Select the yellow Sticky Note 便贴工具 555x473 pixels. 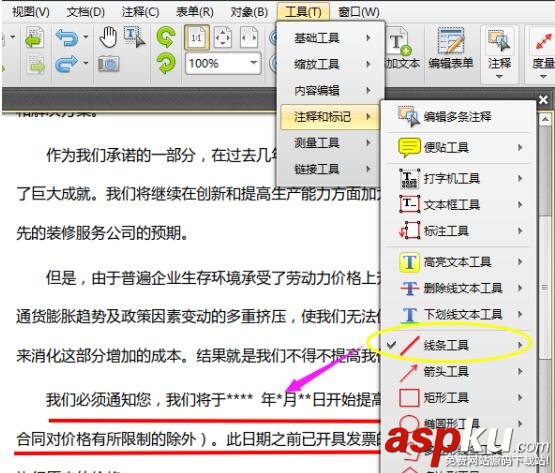tap(459, 147)
